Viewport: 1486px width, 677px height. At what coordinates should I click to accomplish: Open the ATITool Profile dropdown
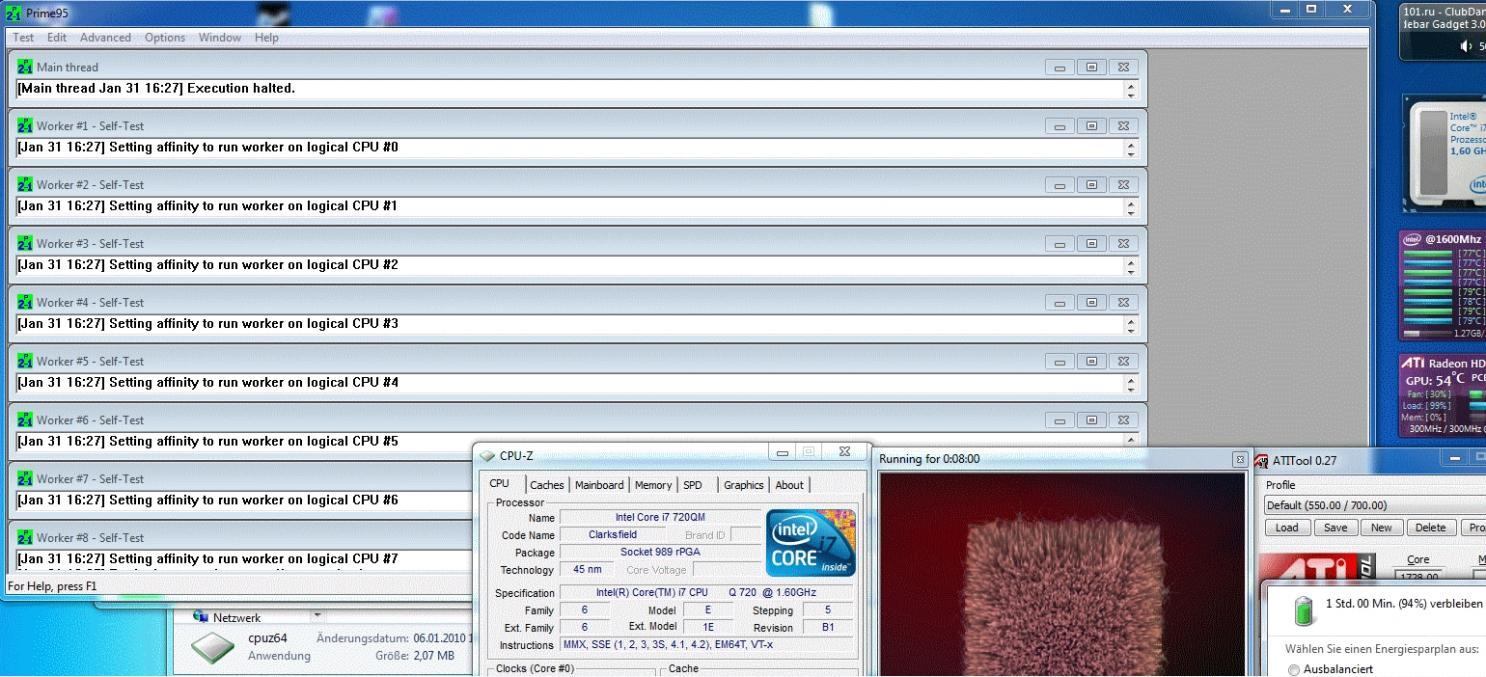[x=1375, y=505]
